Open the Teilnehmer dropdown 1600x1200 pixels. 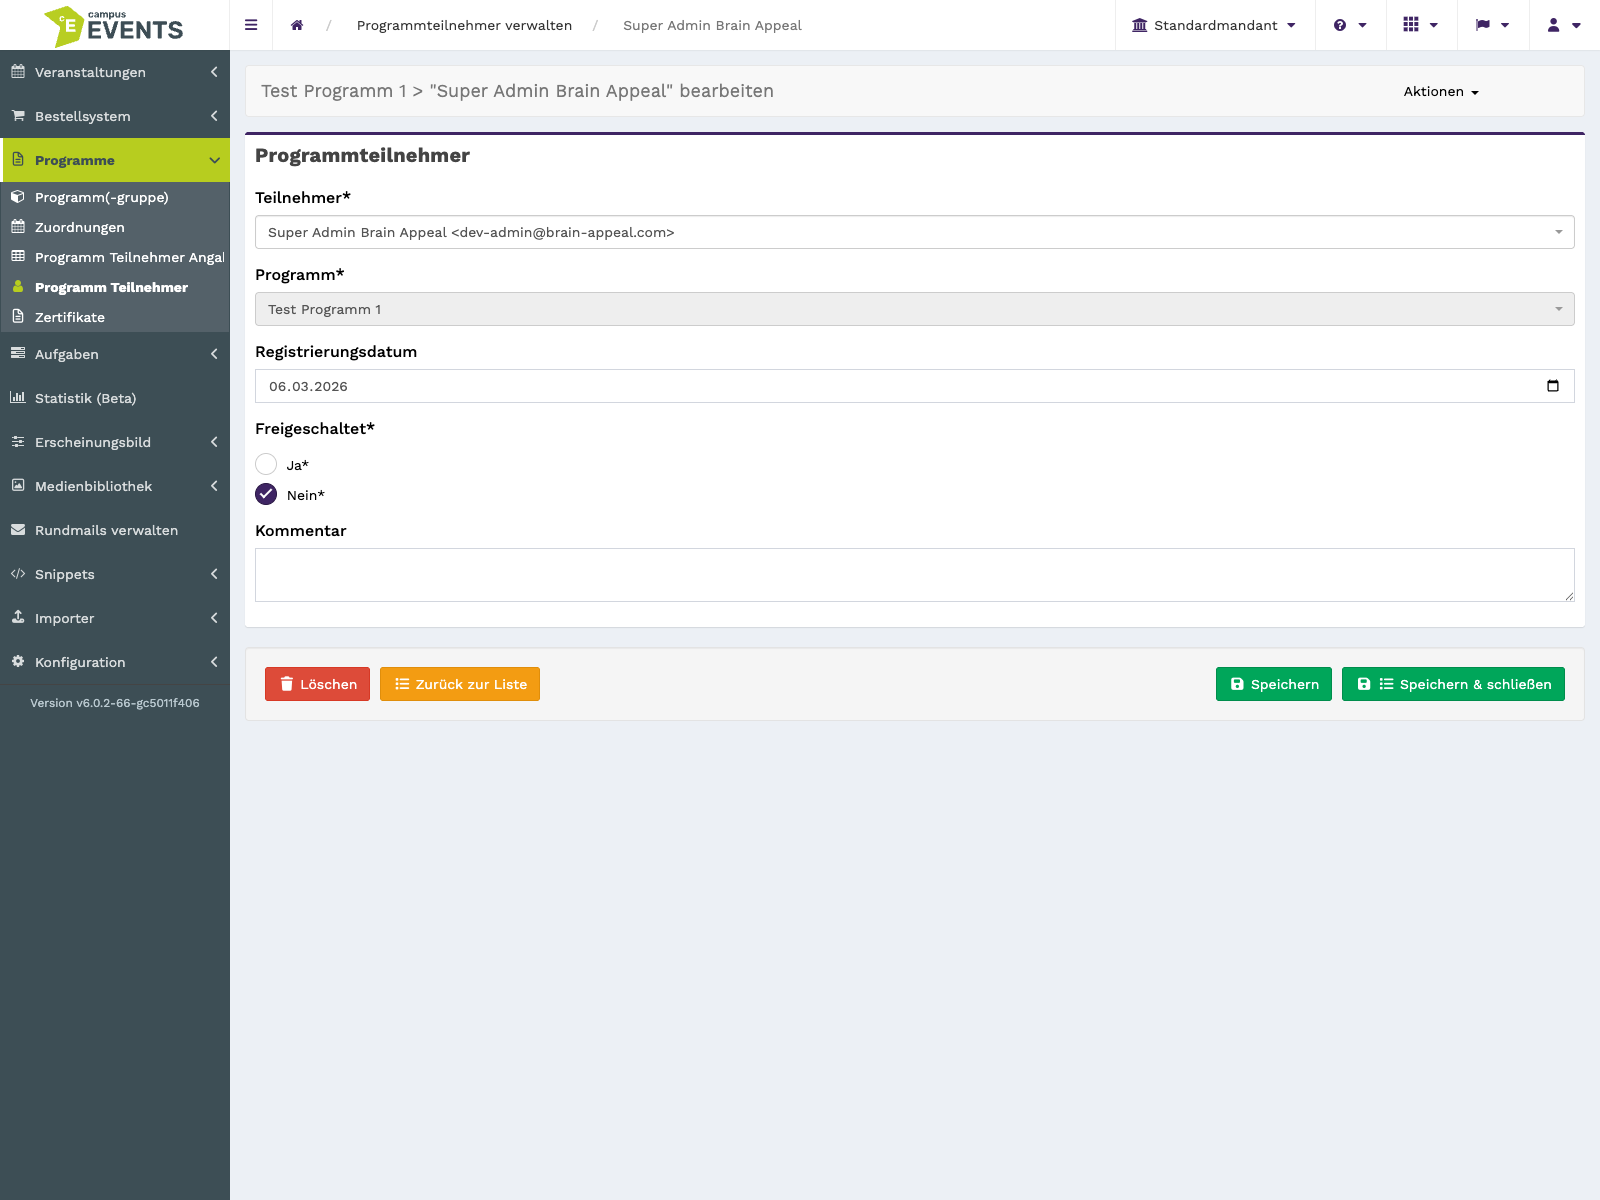coord(915,232)
